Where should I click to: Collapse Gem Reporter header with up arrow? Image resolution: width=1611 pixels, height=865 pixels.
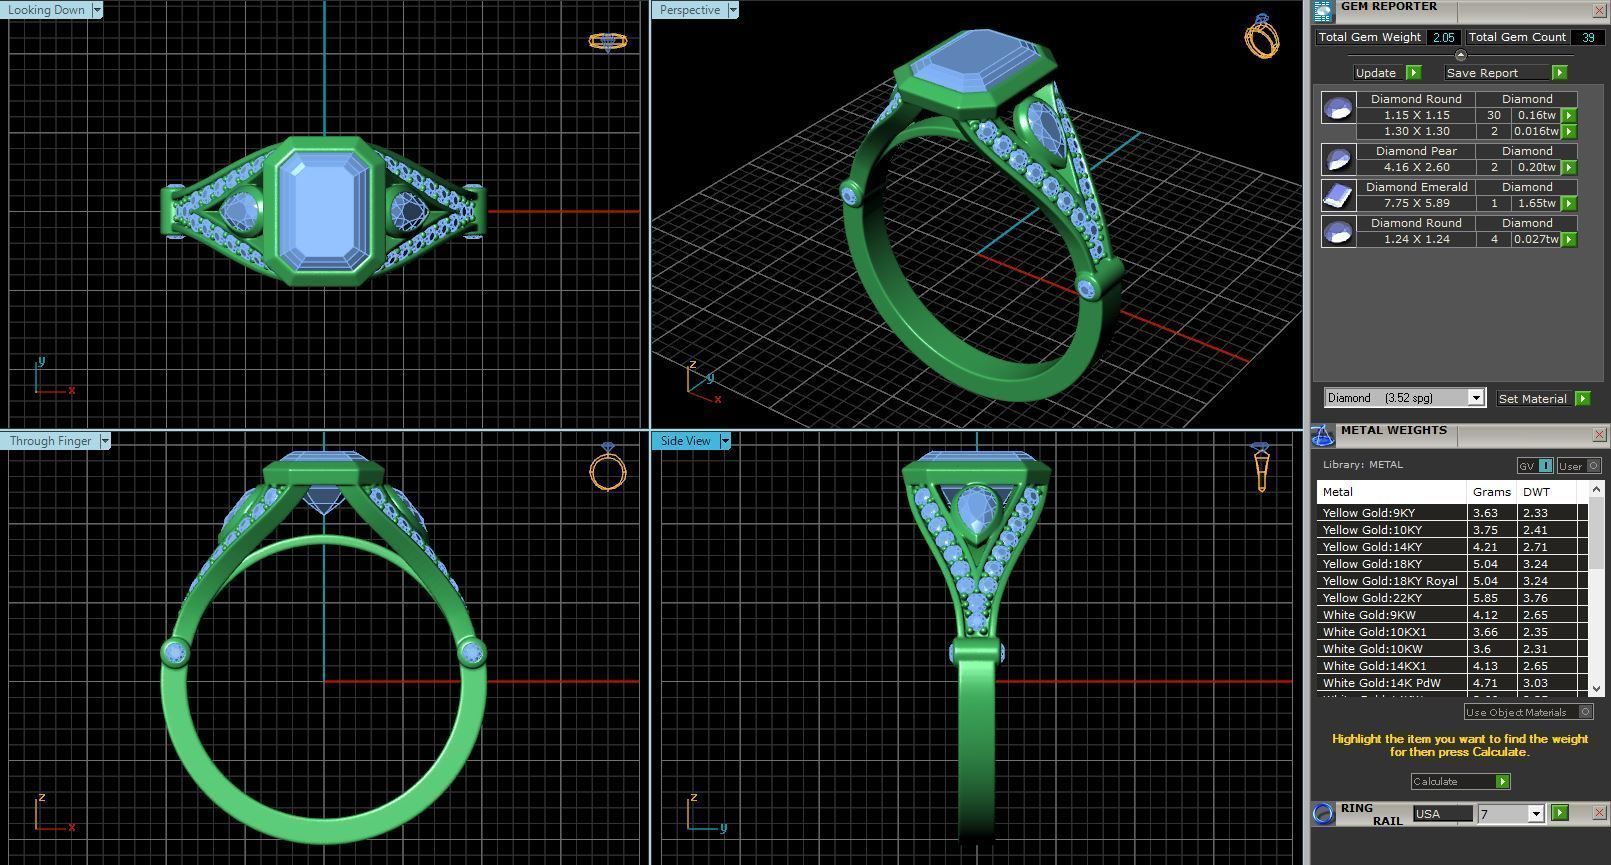[1460, 55]
